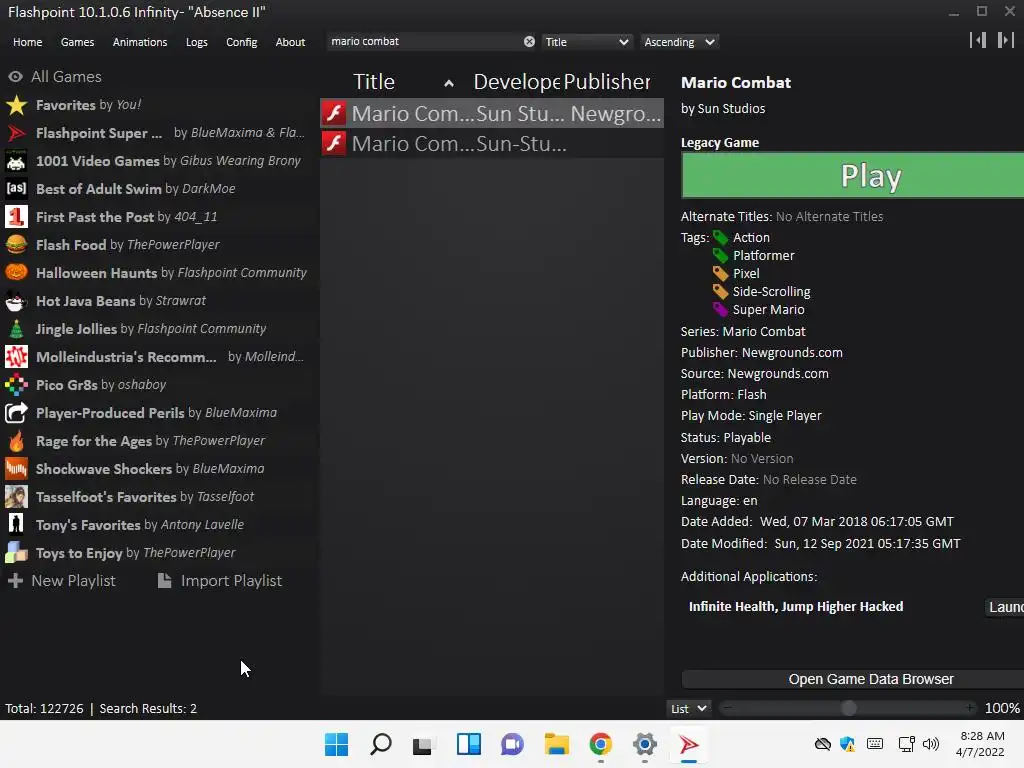Click the 1001 Video Games playlist icon
Screen dimensions: 1024x768
[16, 161]
